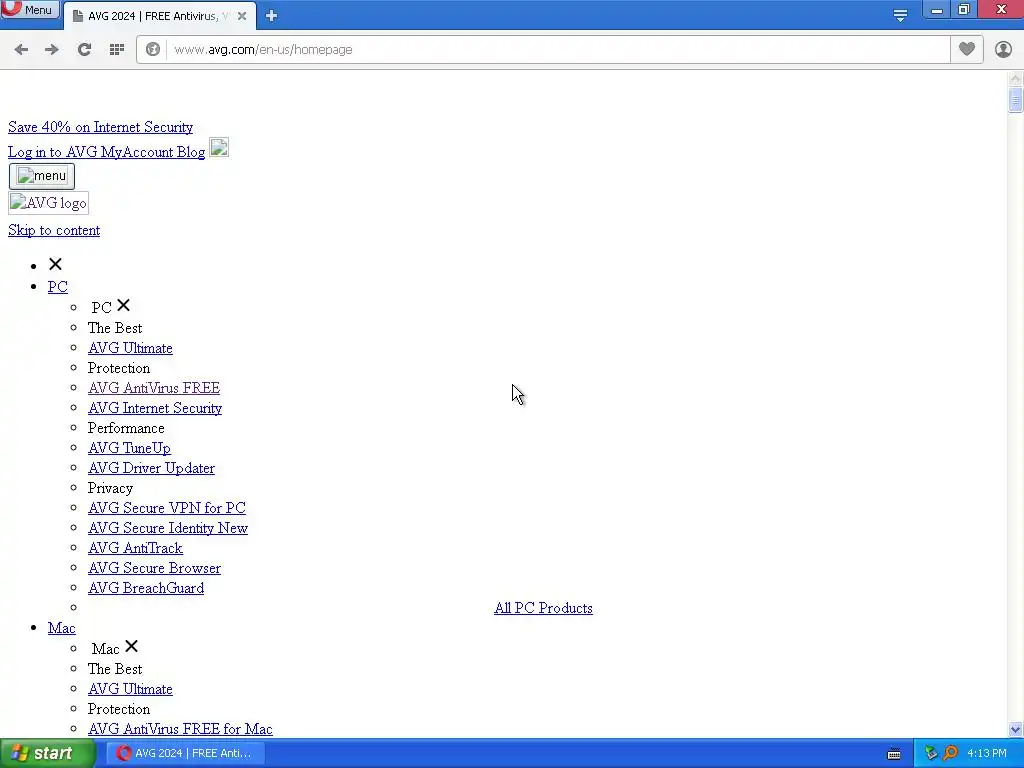Go forward to next page

pyautogui.click(x=52, y=50)
